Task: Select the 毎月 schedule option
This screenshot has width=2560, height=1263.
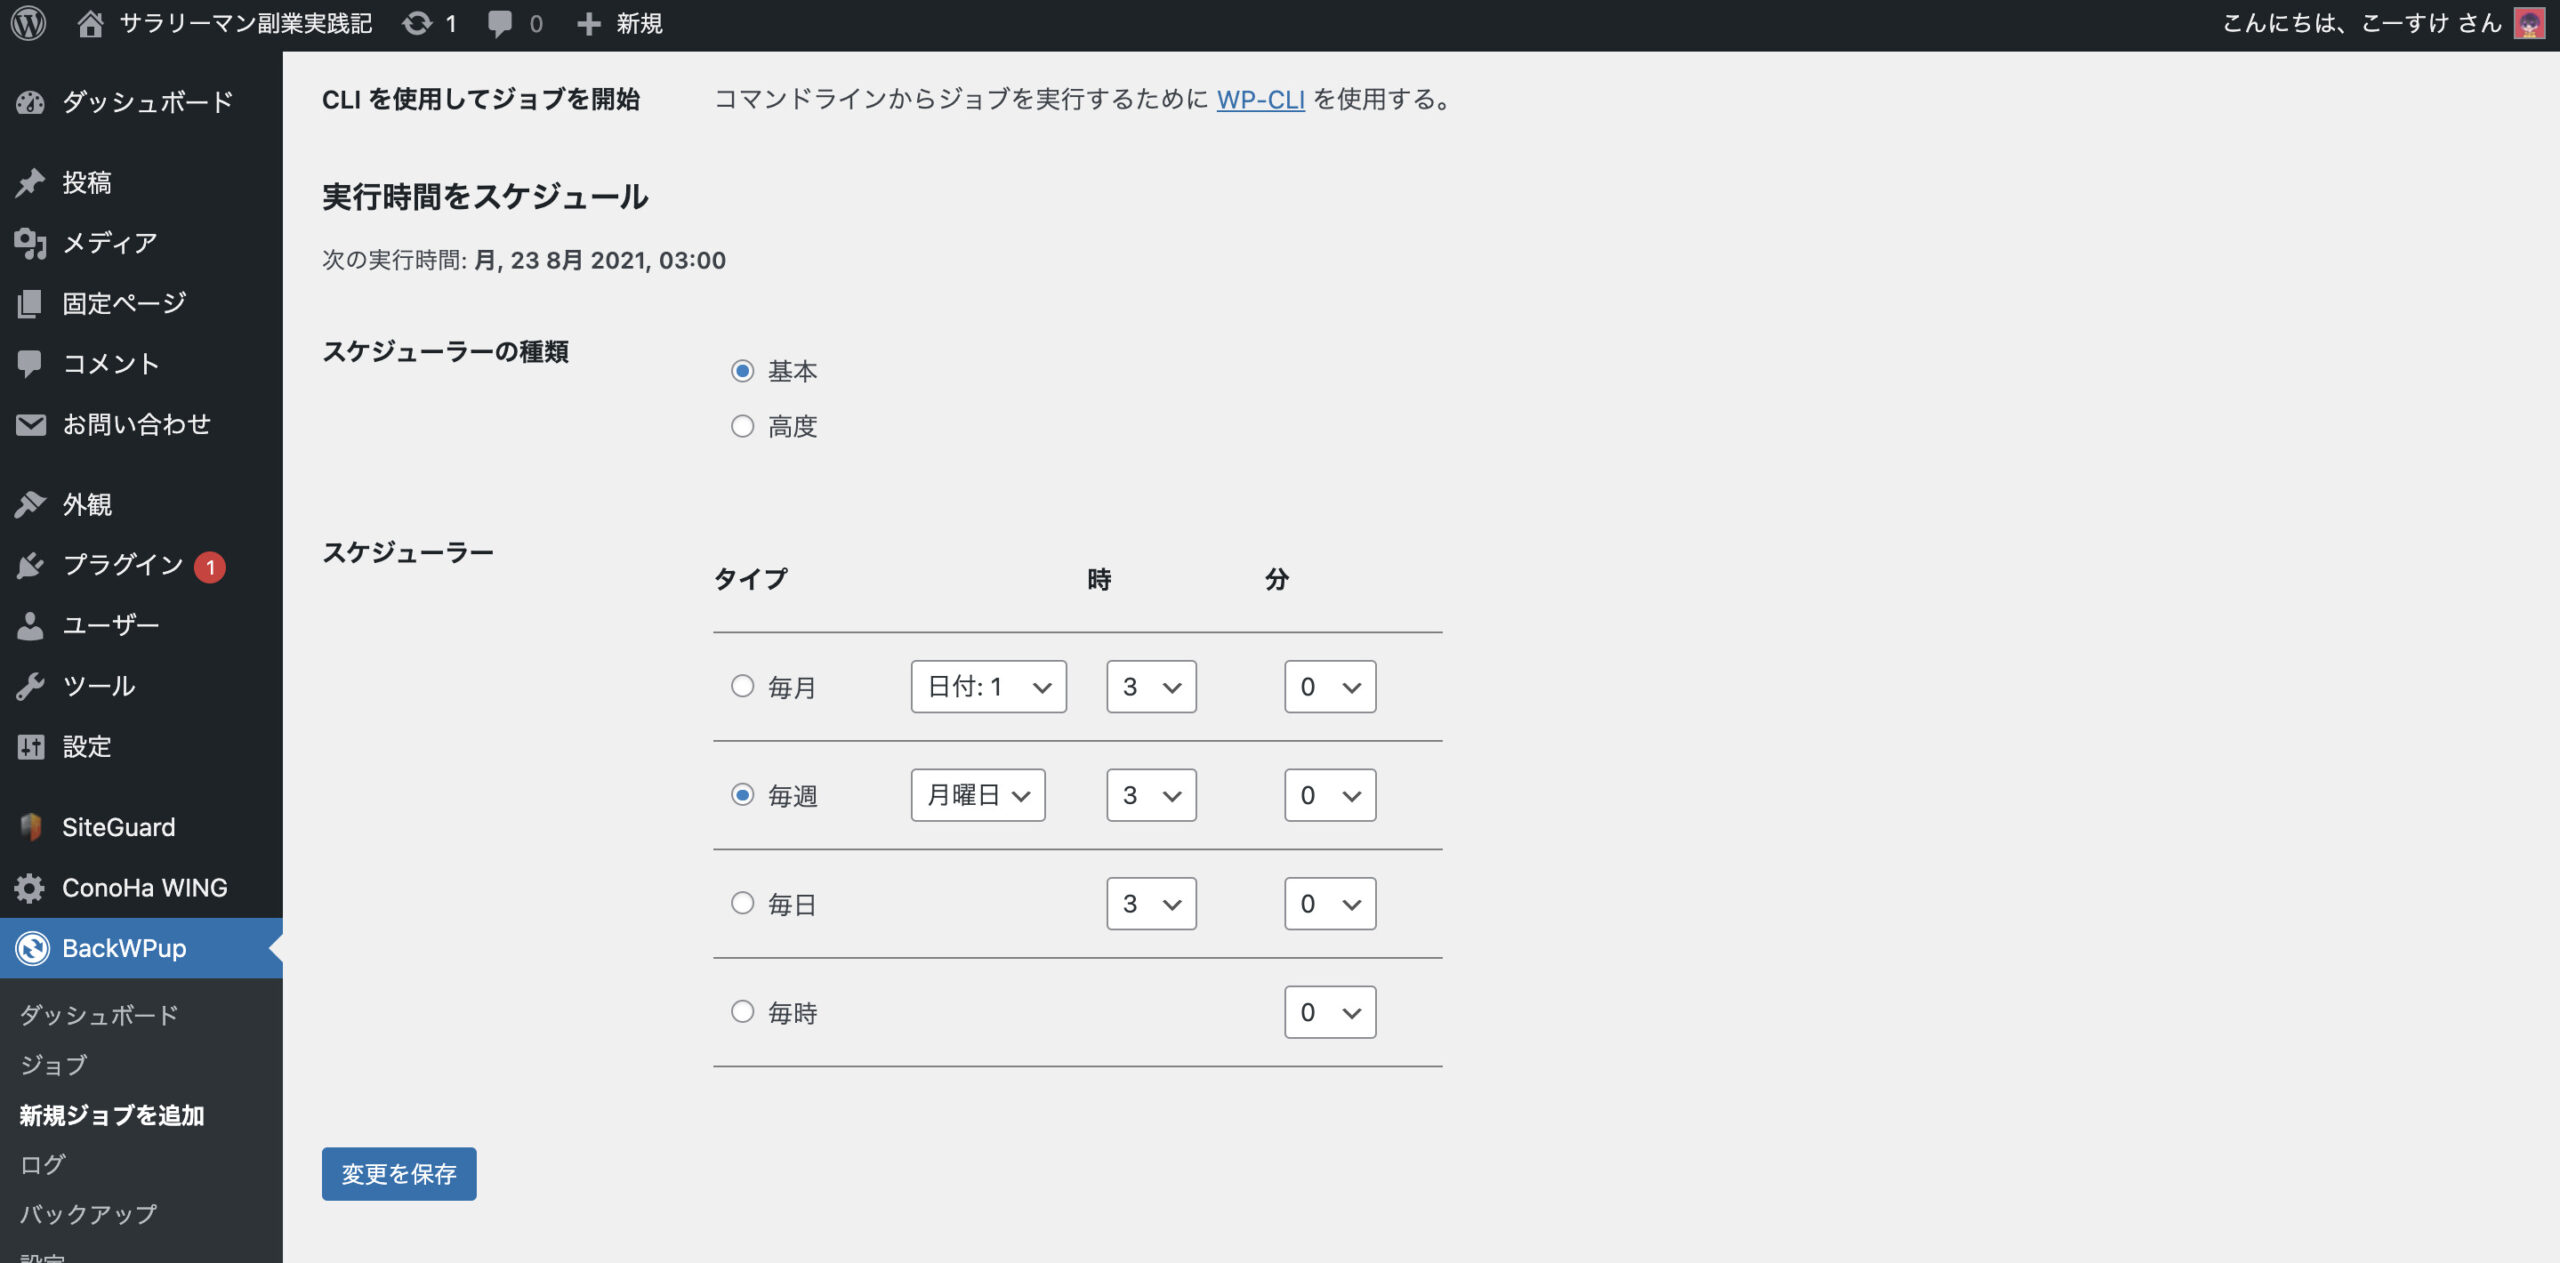Action: click(742, 686)
